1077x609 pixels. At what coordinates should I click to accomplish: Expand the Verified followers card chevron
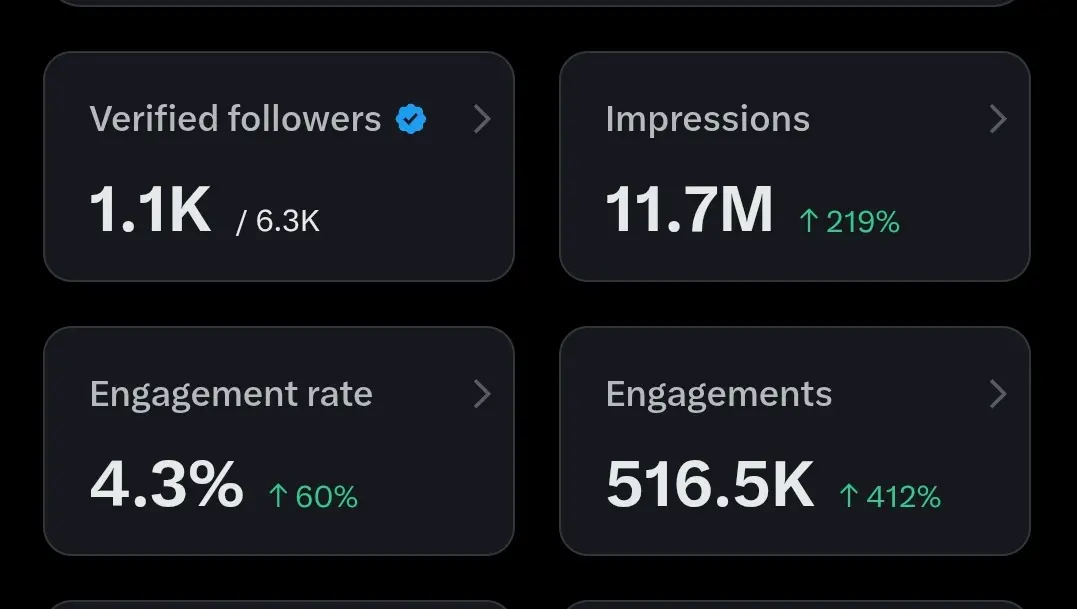click(x=482, y=119)
